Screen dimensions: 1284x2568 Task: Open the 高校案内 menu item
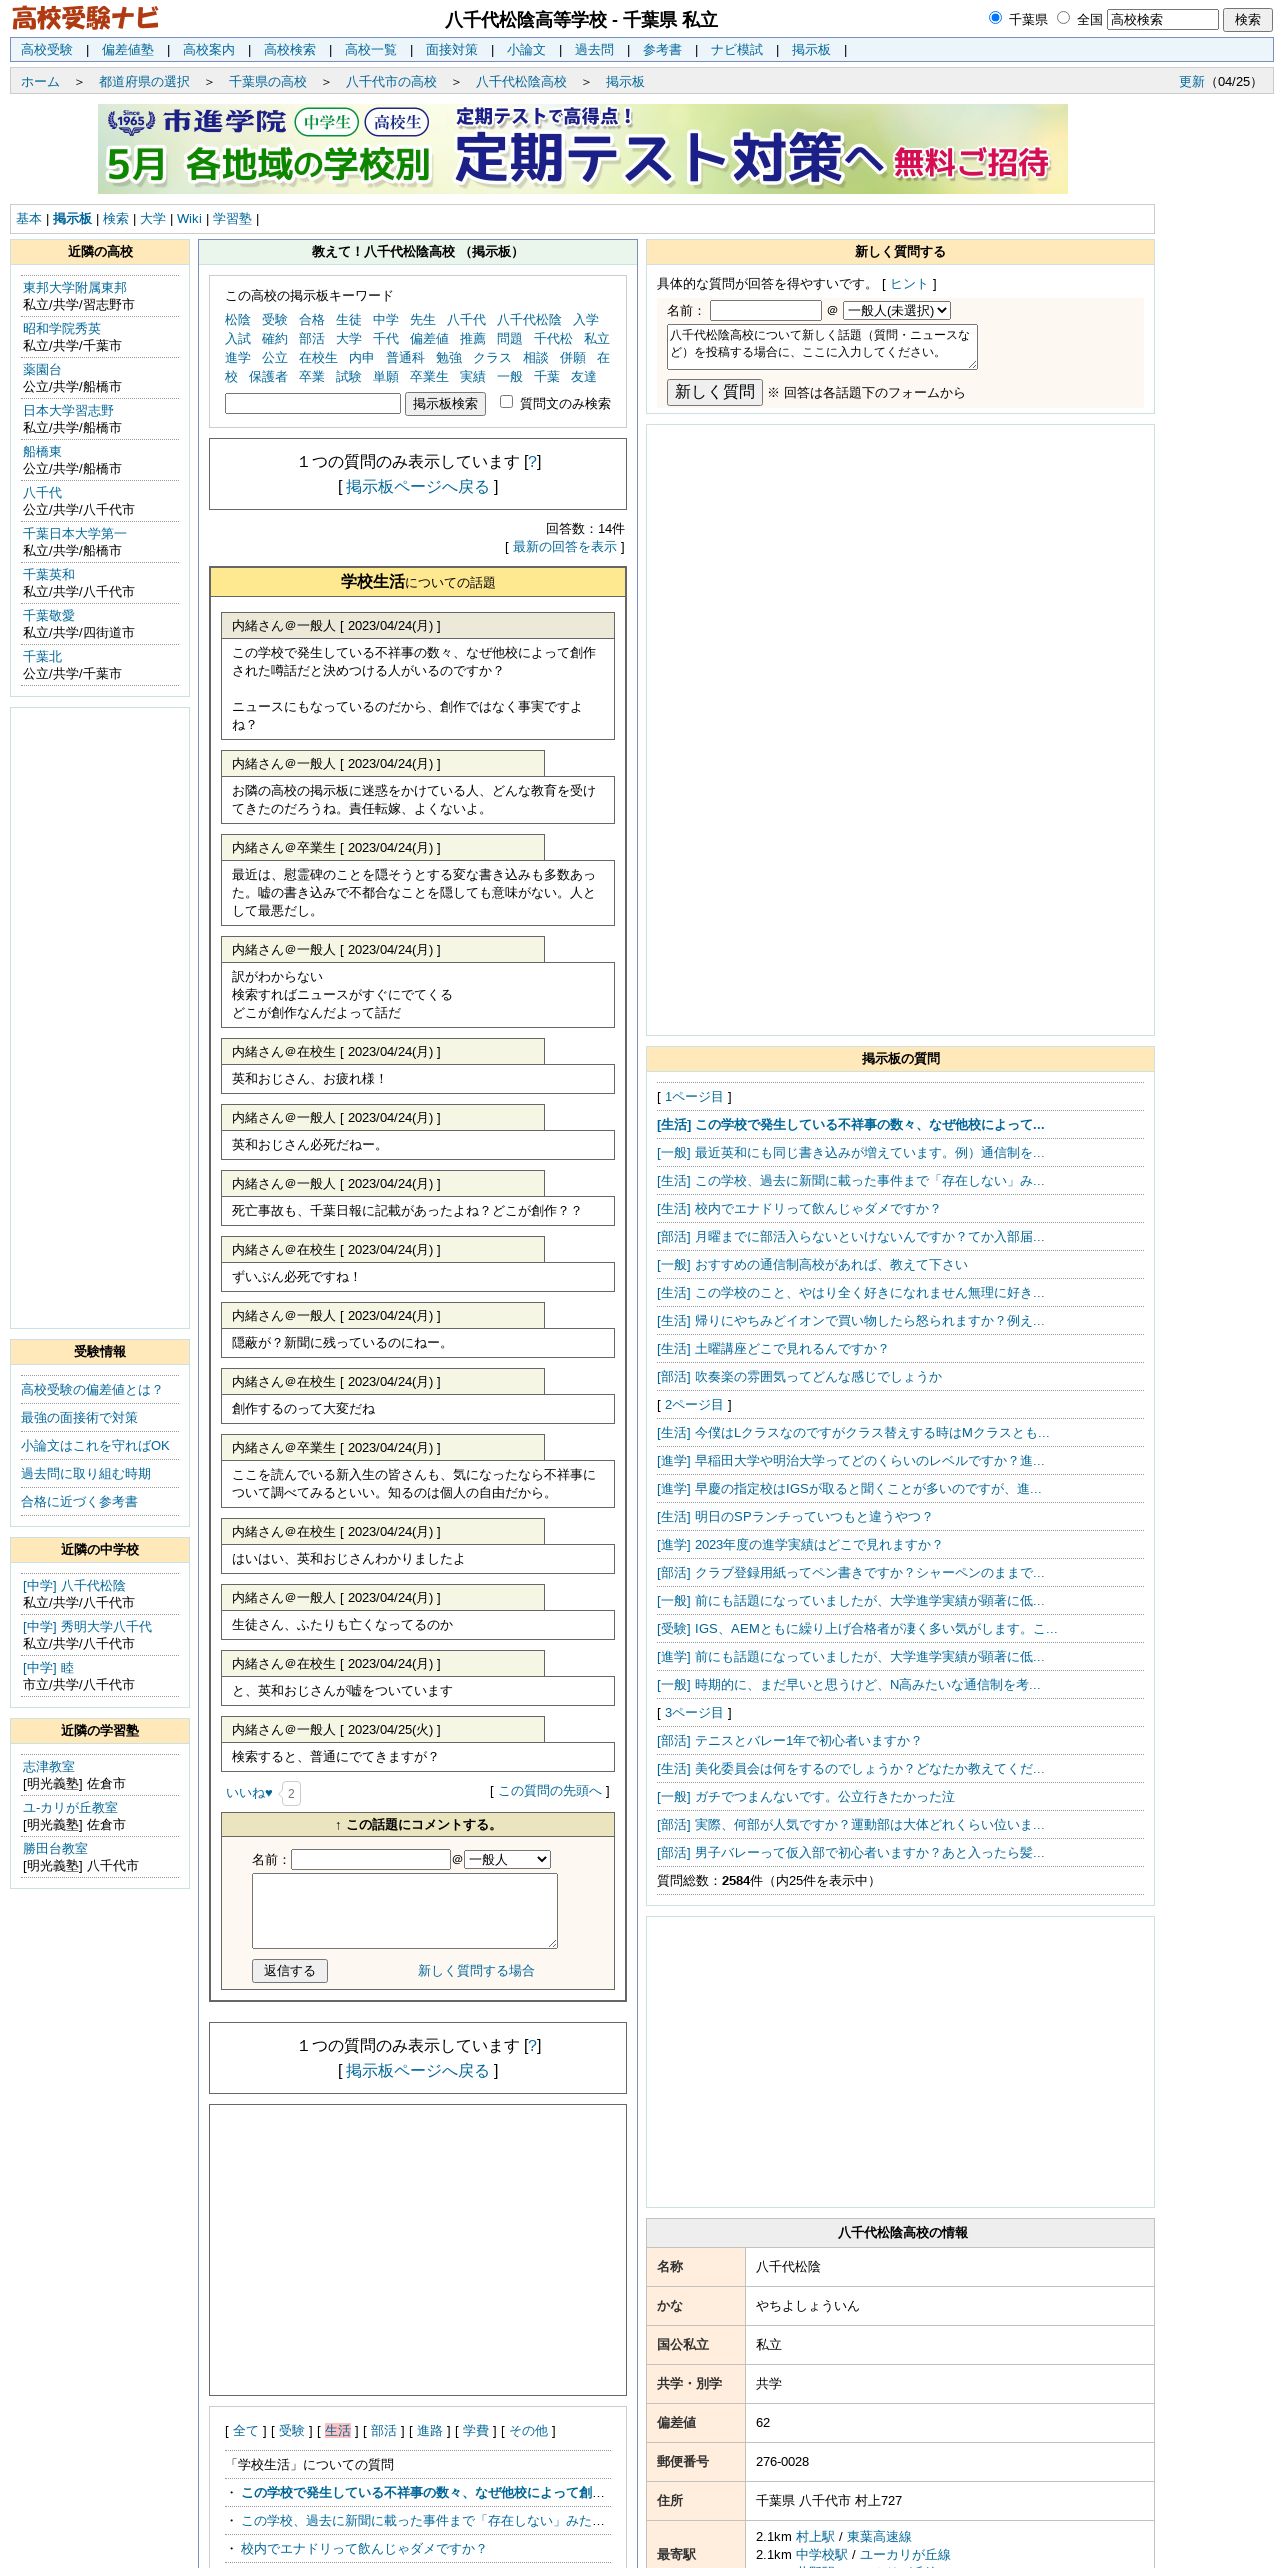[x=208, y=50]
